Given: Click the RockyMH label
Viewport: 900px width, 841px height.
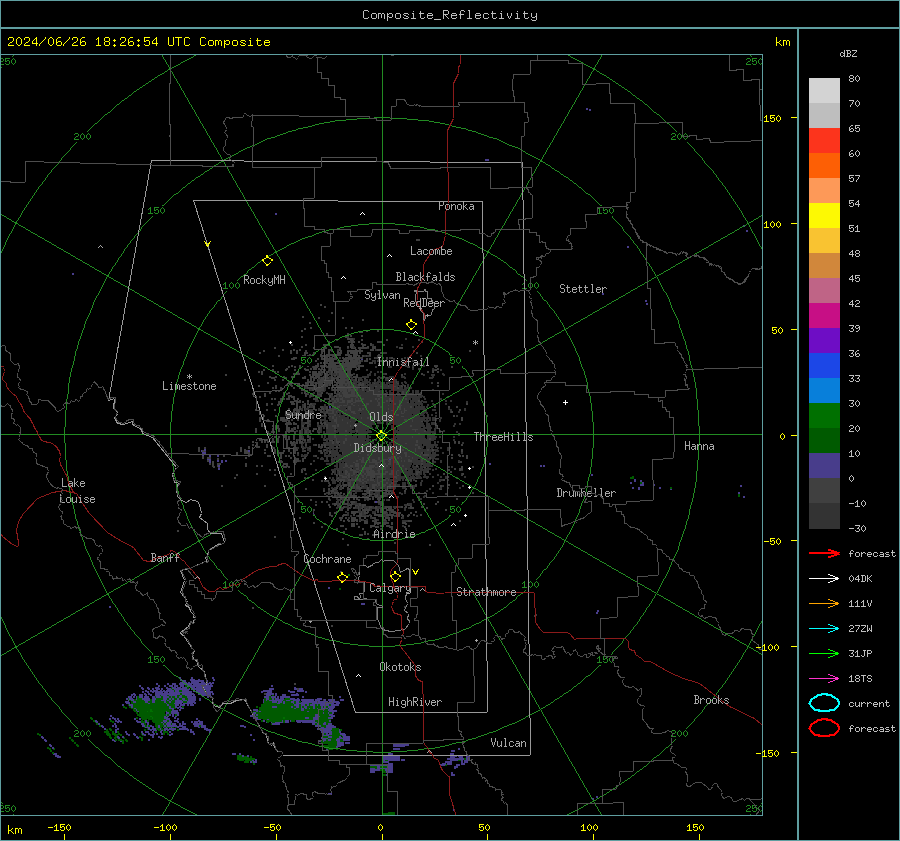Looking at the screenshot, I should coord(264,280).
